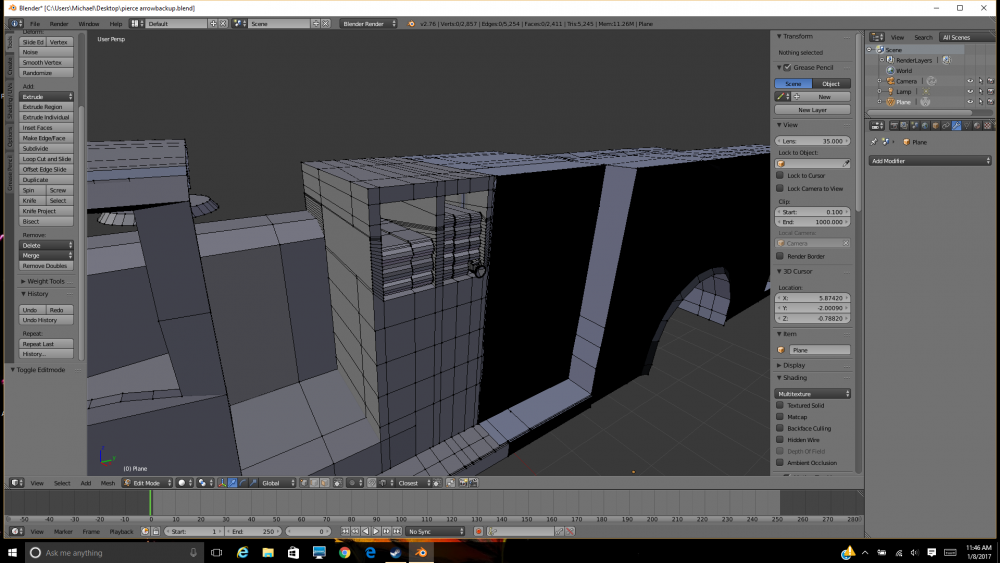Click the Lens value slider field
Viewport: 1000px width, 563px height.
813,141
